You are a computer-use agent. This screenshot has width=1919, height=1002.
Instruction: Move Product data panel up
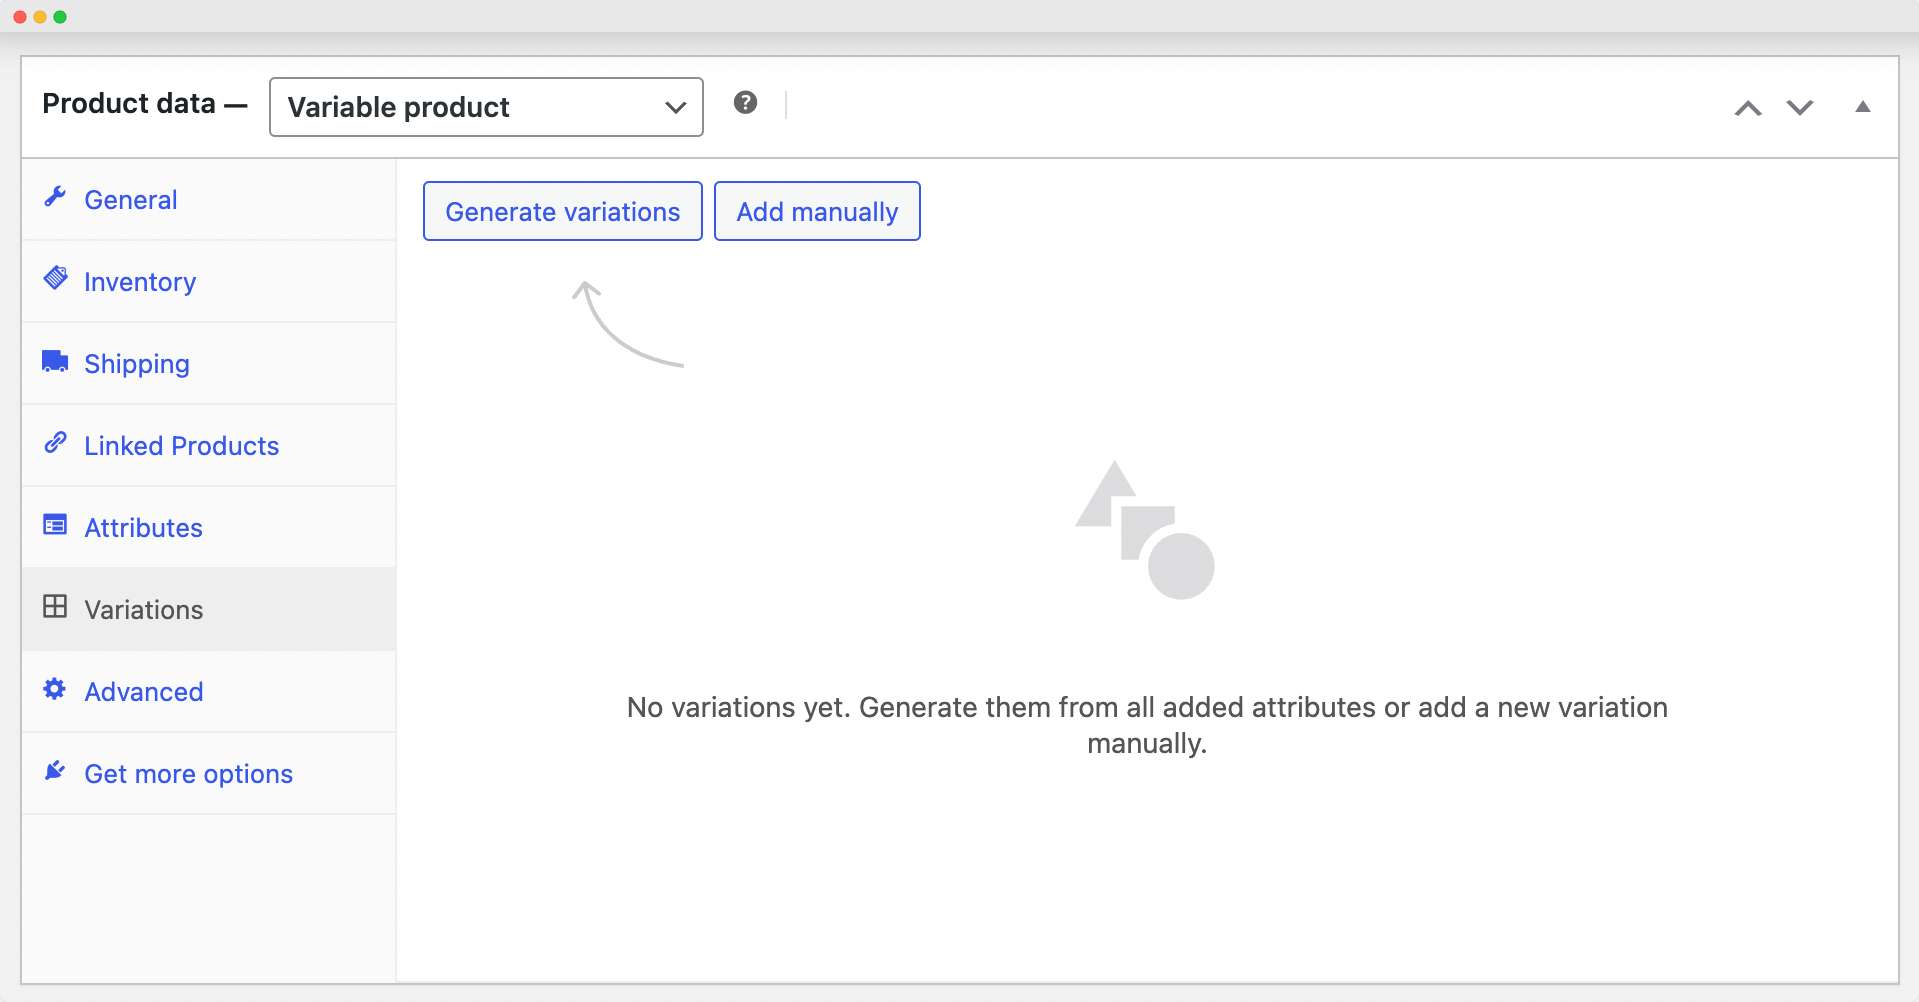pos(1747,108)
